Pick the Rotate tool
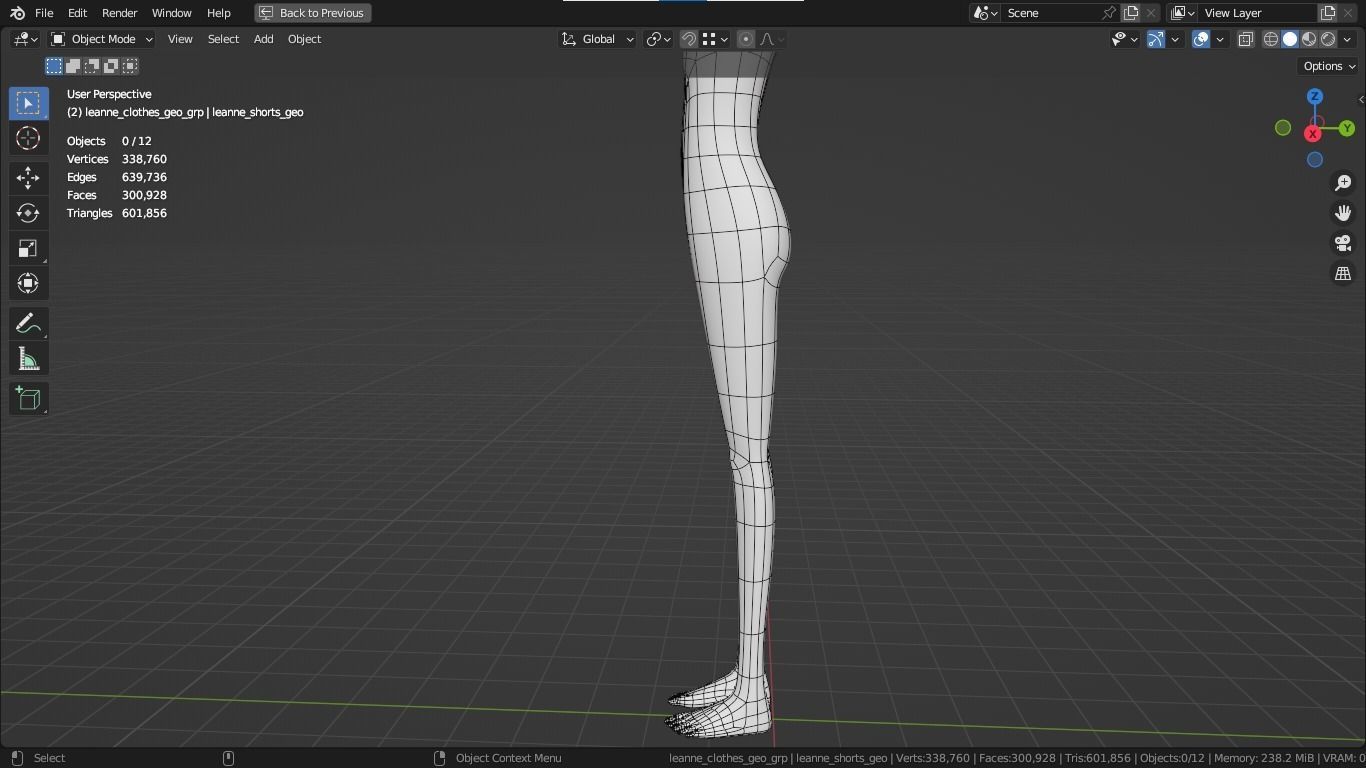This screenshot has width=1366, height=768. (28, 213)
